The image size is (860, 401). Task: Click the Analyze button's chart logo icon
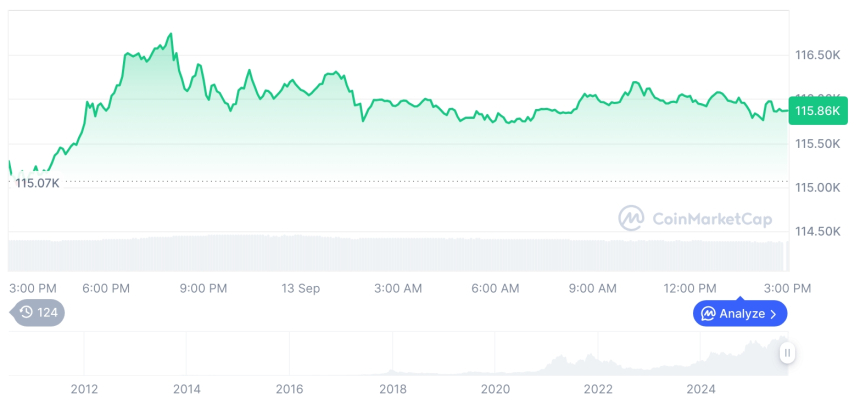(x=708, y=314)
